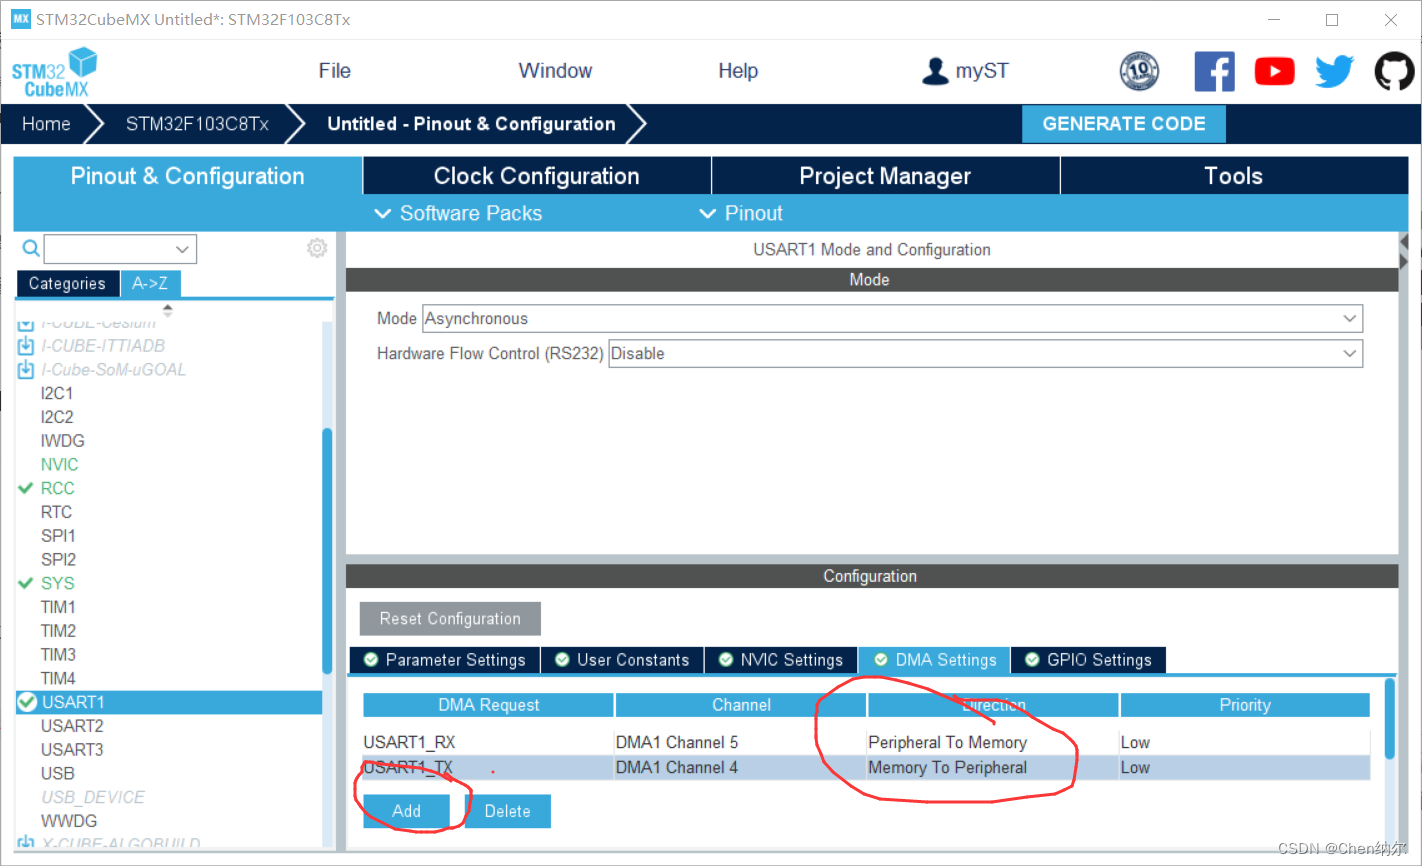
Task: Switch to the Tools tab
Action: coord(1233,176)
